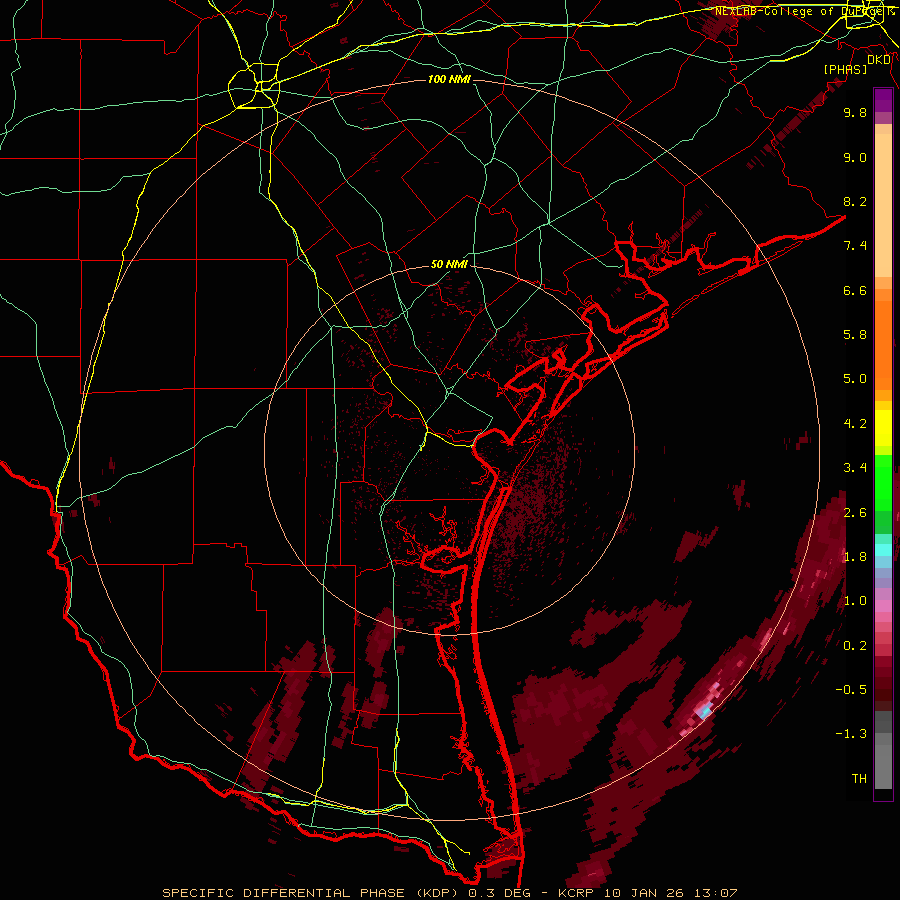Select the 3.4 value on the scale

855,468
